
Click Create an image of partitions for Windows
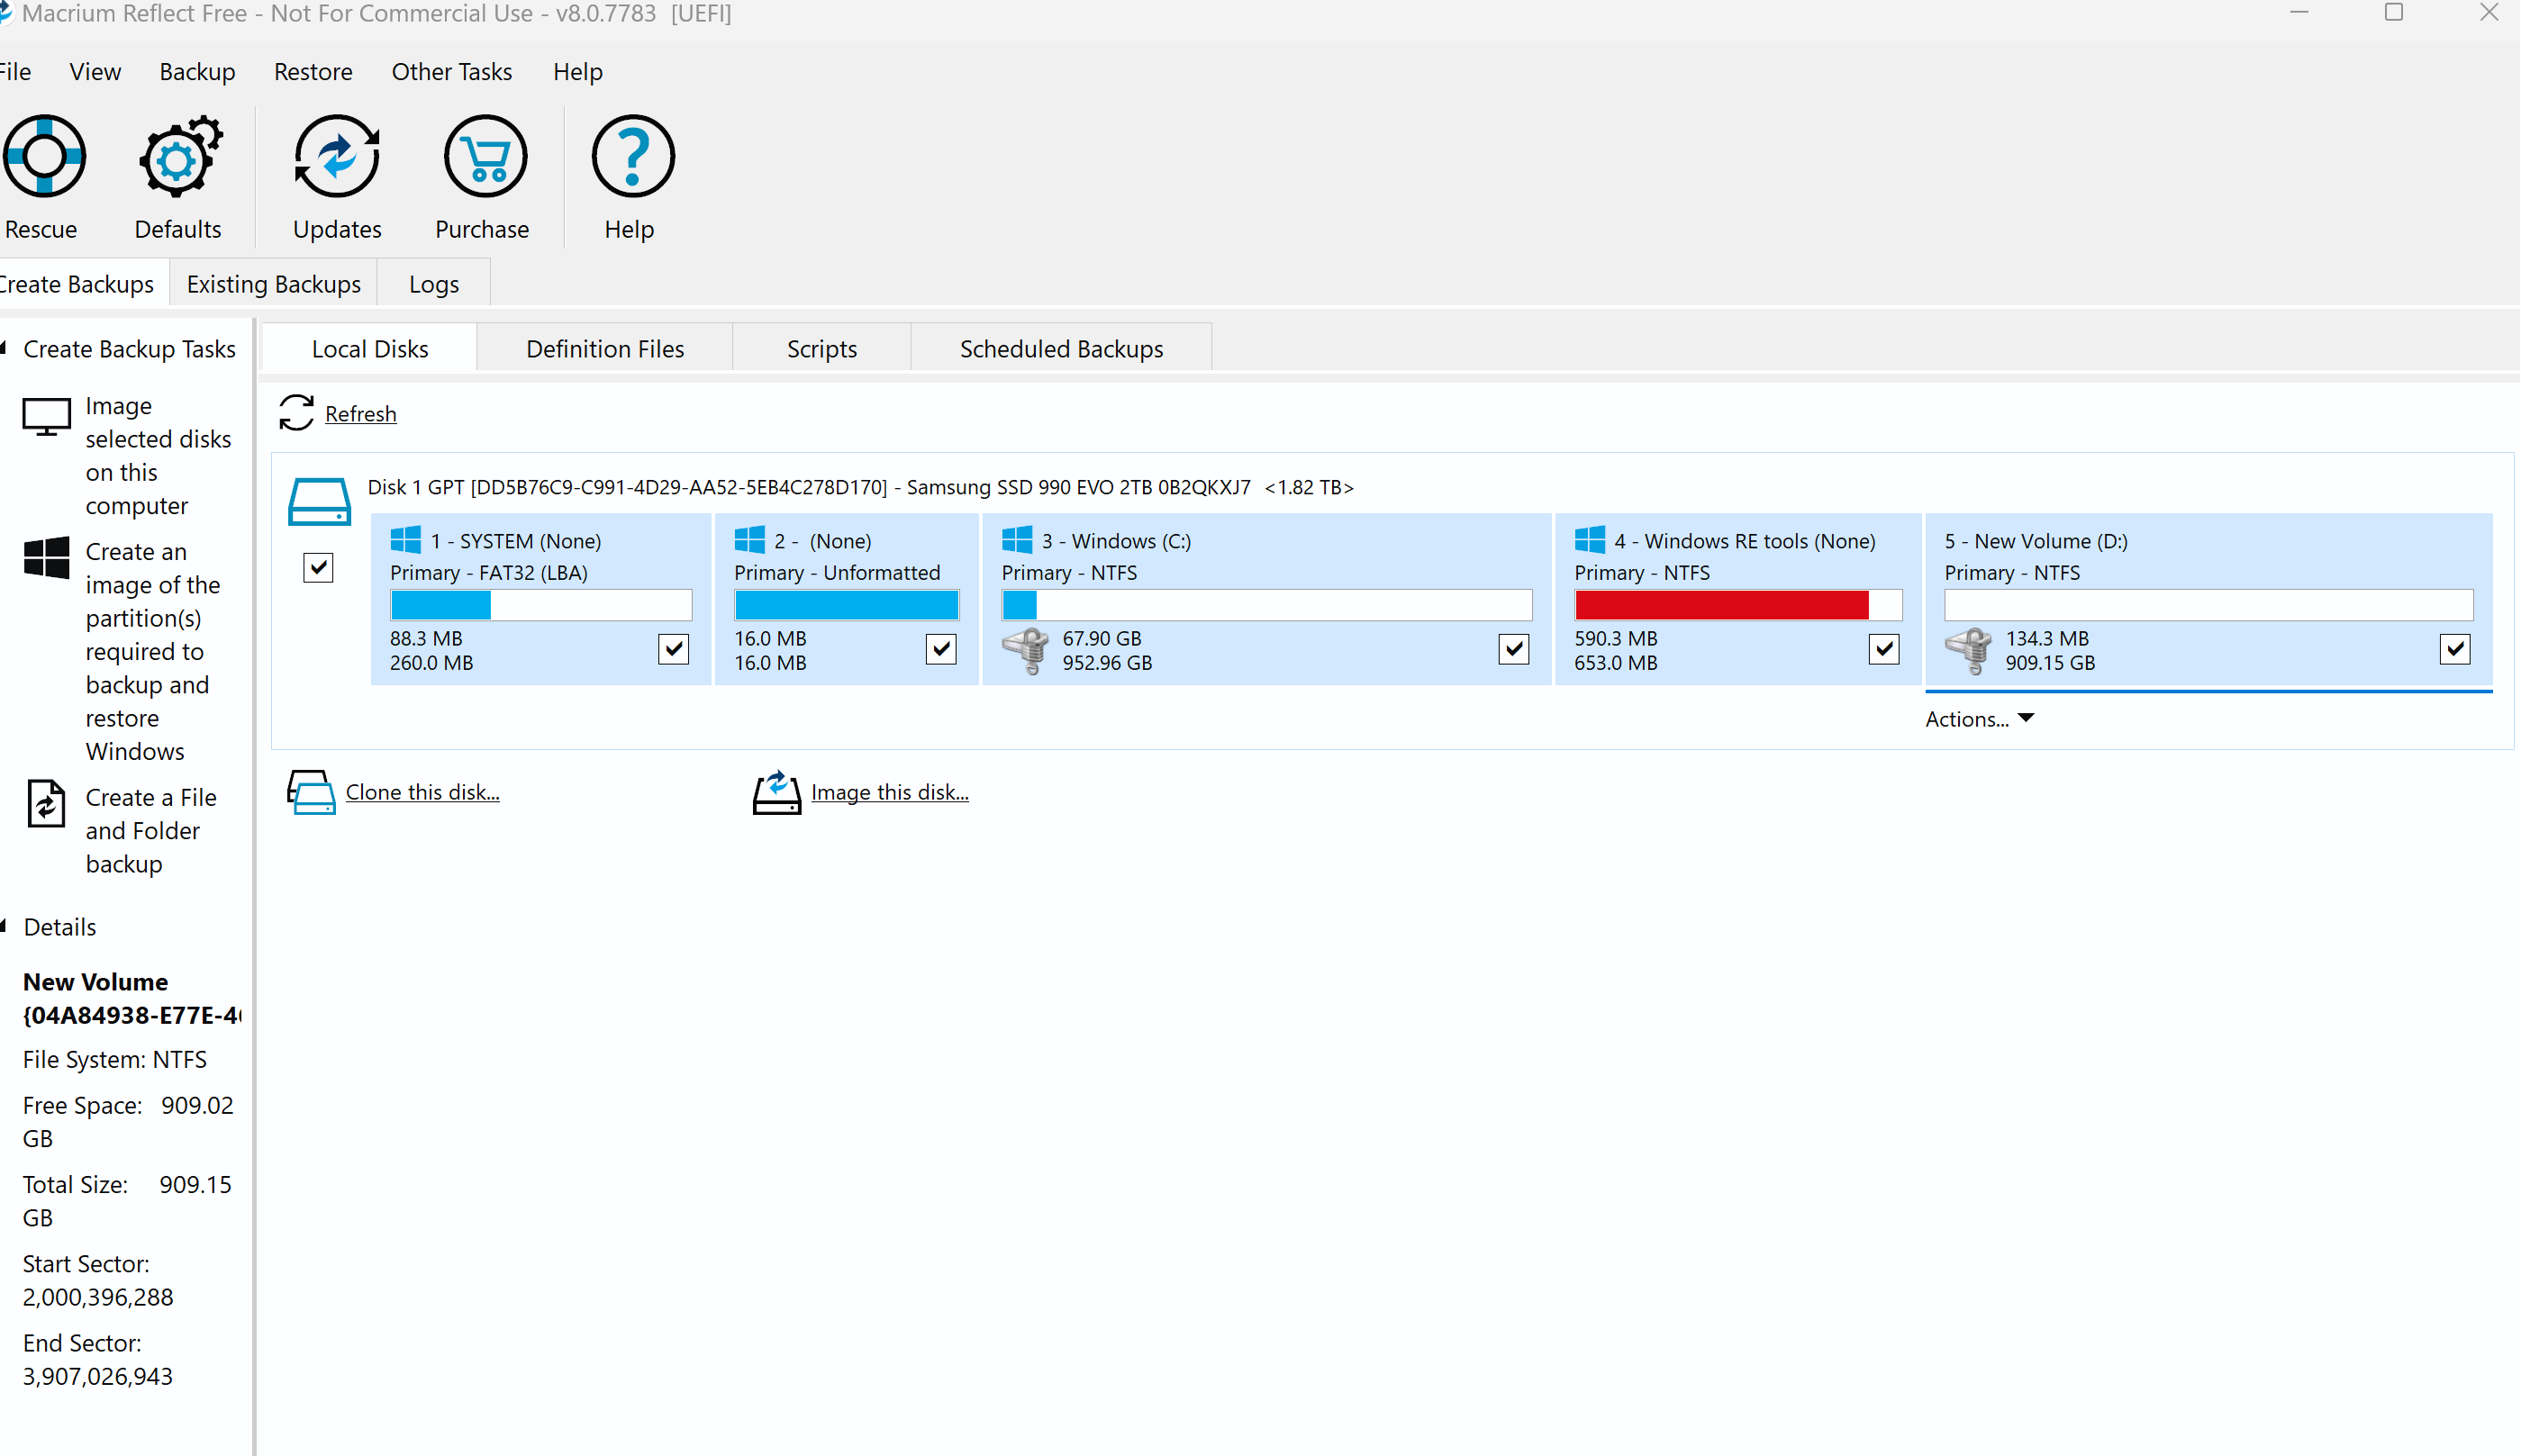coord(153,651)
